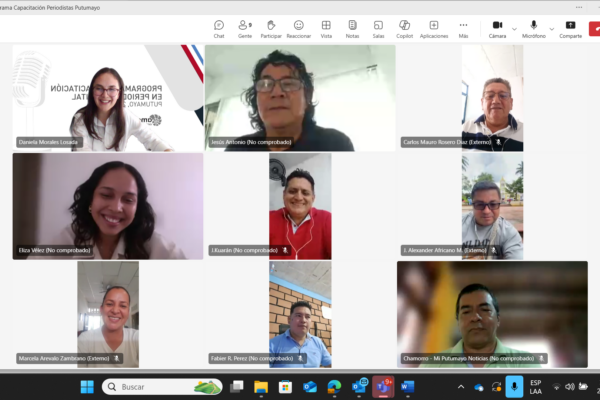Click the Compartir share screen button
600x400 pixels.
(x=571, y=28)
